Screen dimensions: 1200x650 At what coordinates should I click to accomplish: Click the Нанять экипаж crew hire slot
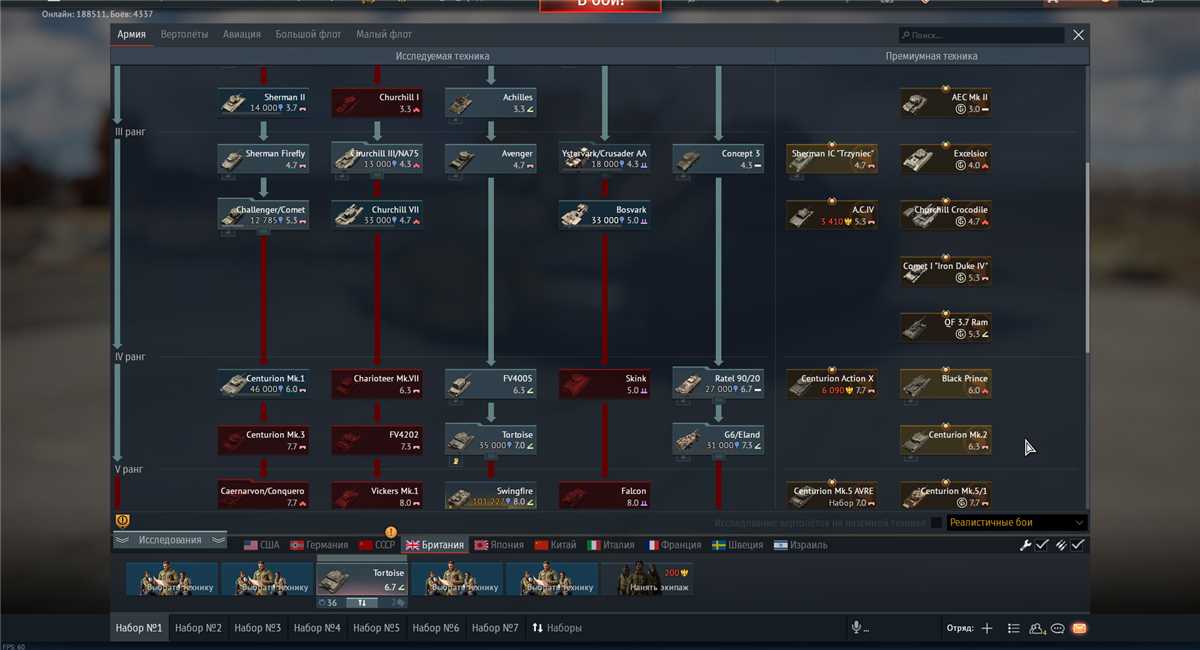click(x=646, y=579)
